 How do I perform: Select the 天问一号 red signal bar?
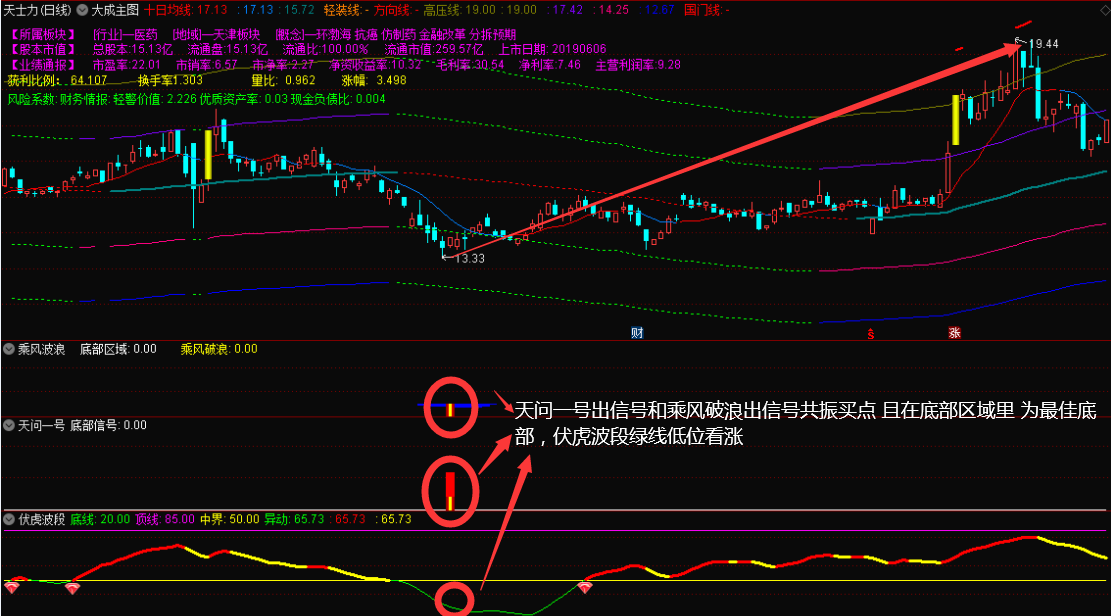(x=451, y=489)
